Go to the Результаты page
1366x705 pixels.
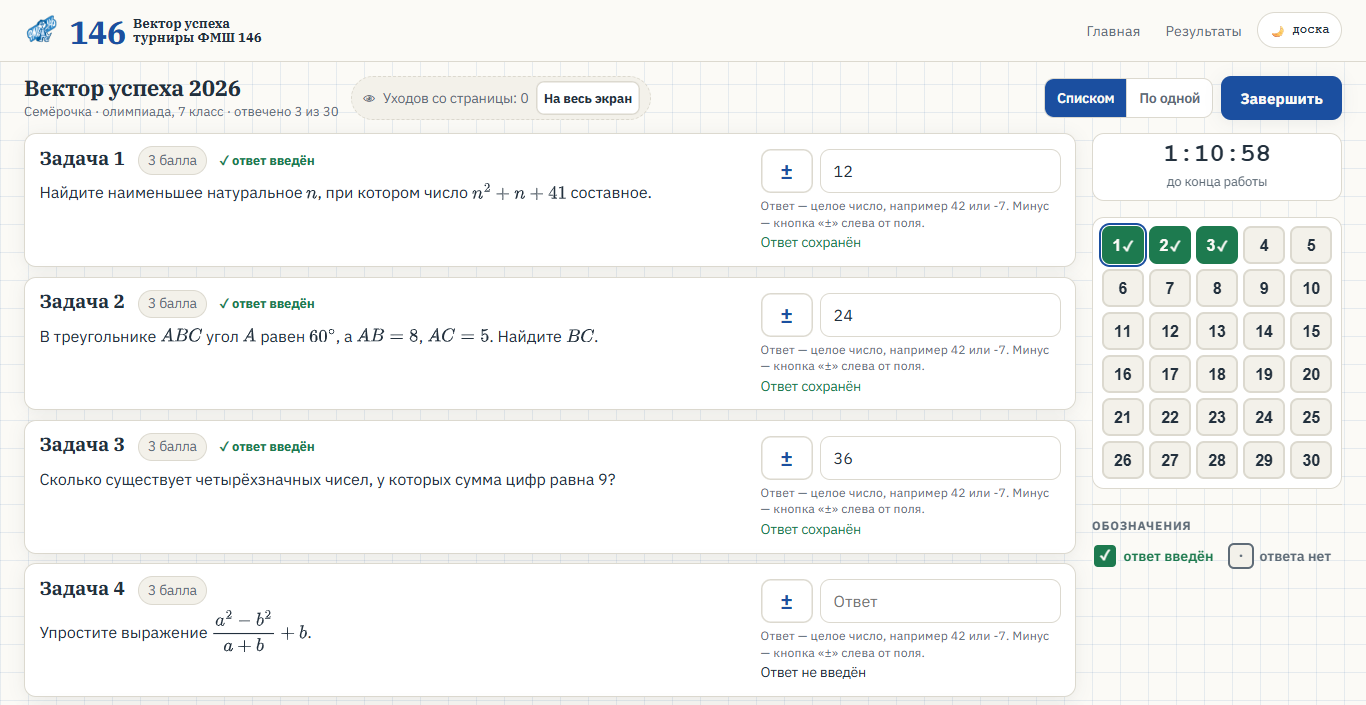click(1203, 31)
